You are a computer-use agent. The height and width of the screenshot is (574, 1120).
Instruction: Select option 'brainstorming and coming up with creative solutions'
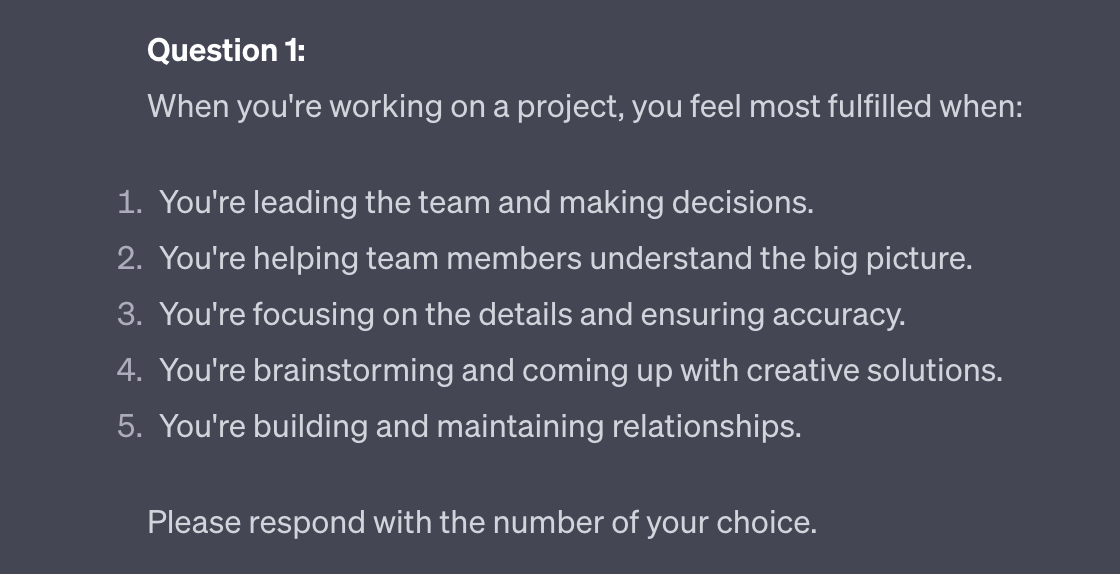(x=580, y=371)
